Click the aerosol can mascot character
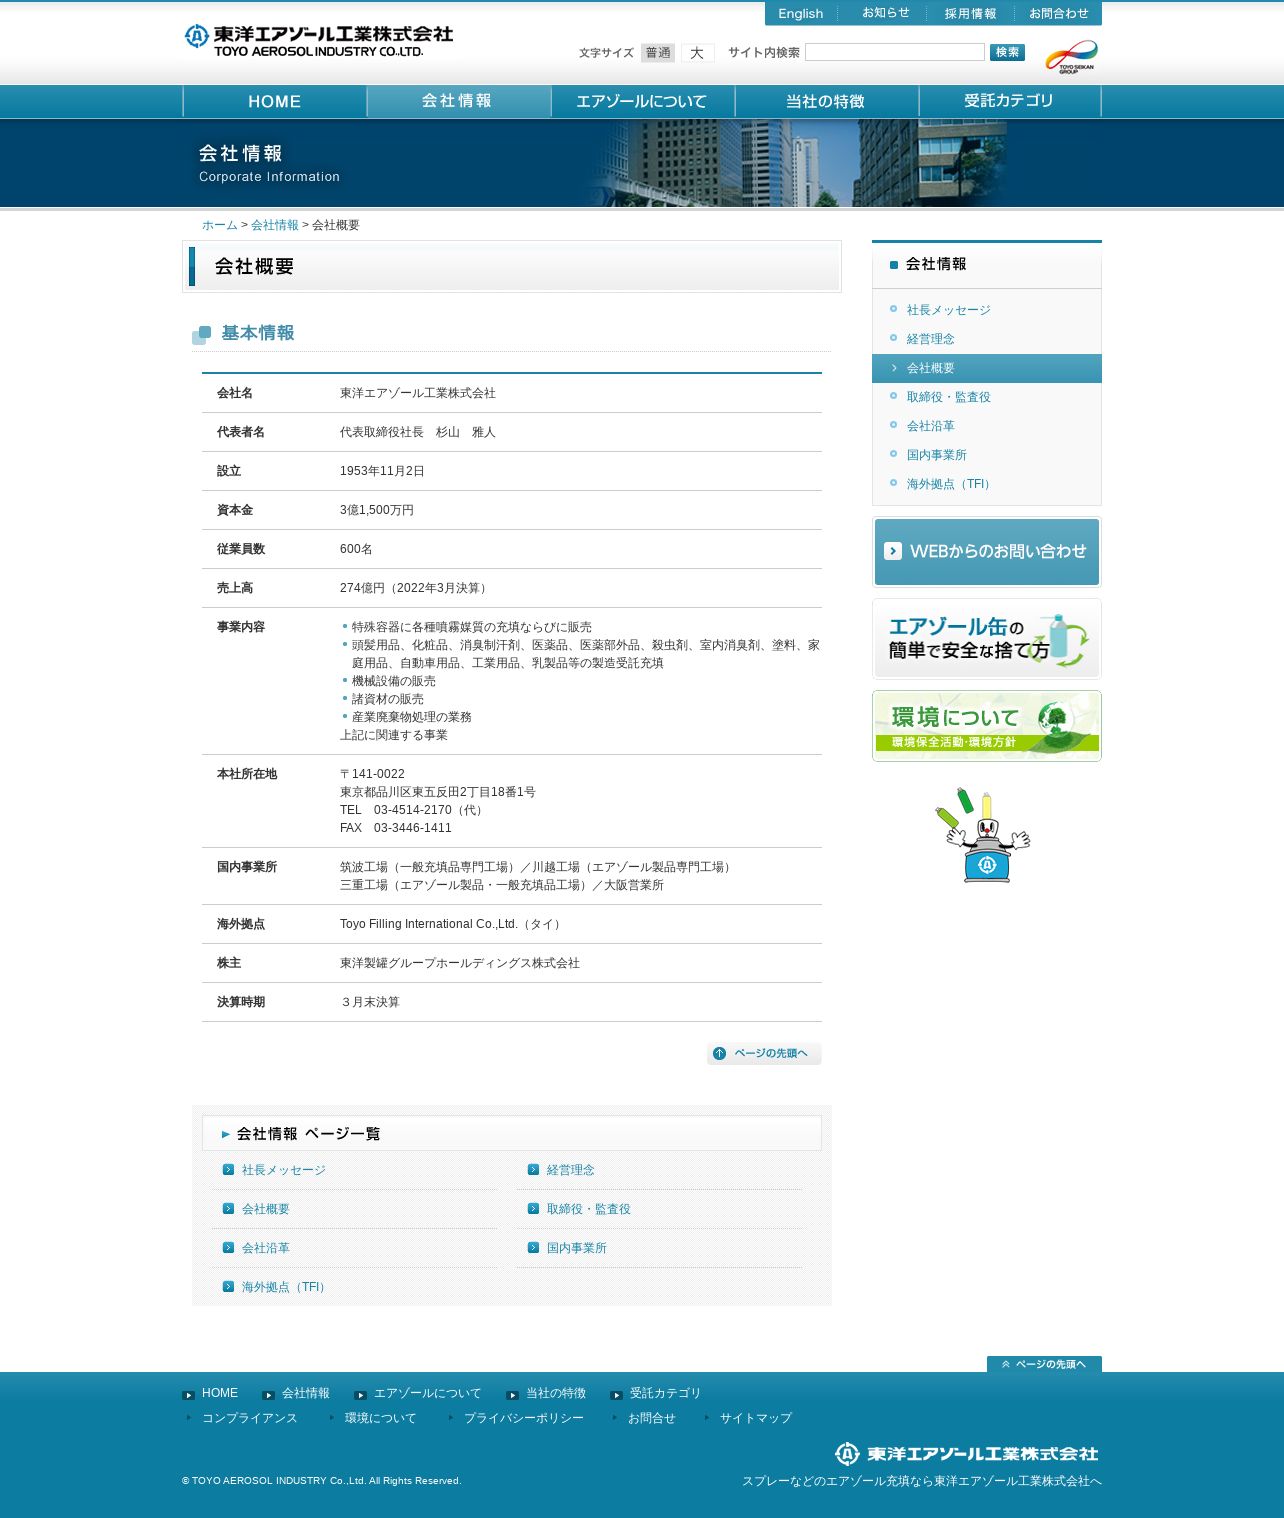This screenshot has width=1284, height=1518. 983,835
